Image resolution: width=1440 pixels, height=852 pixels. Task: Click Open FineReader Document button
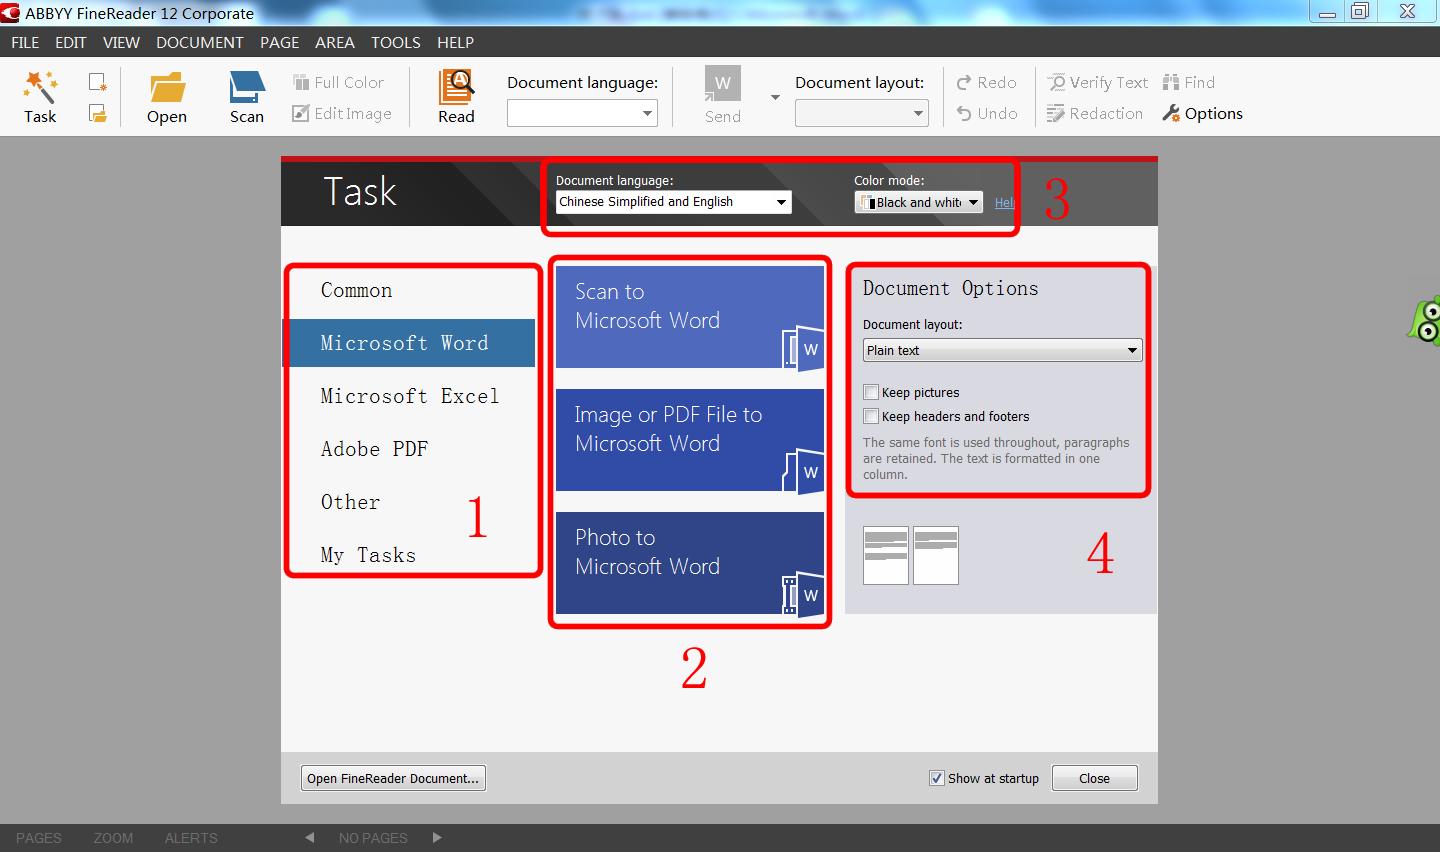pos(393,778)
